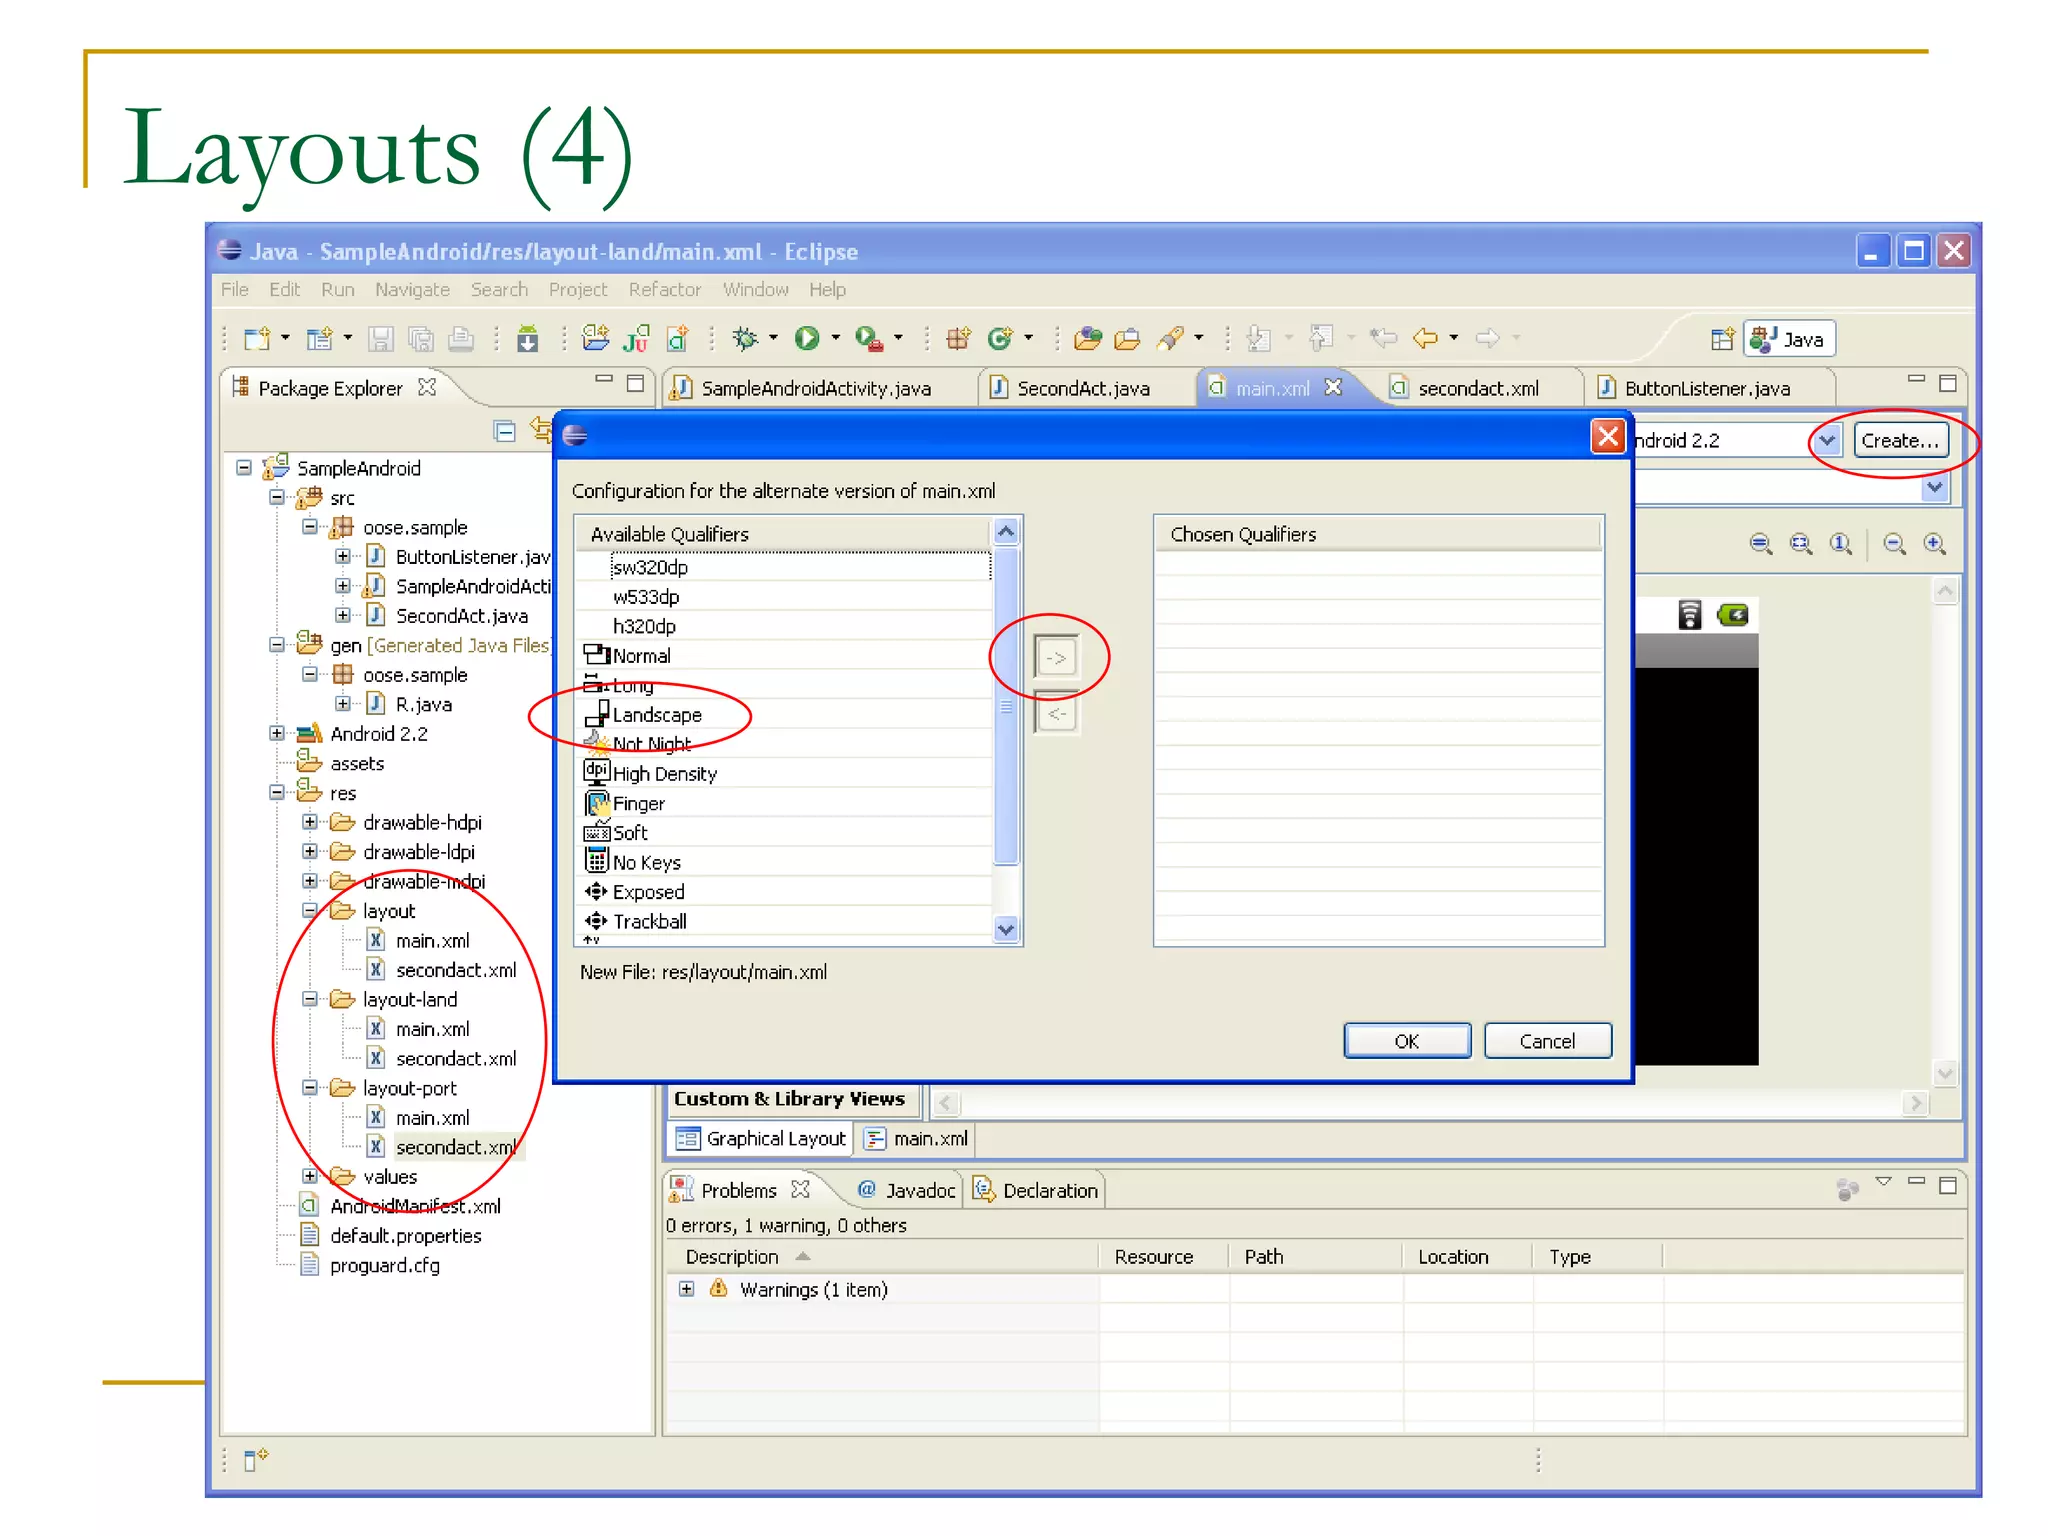This screenshot has width=2048, height=1536.
Task: Click the Create... button
Action: [x=1899, y=440]
